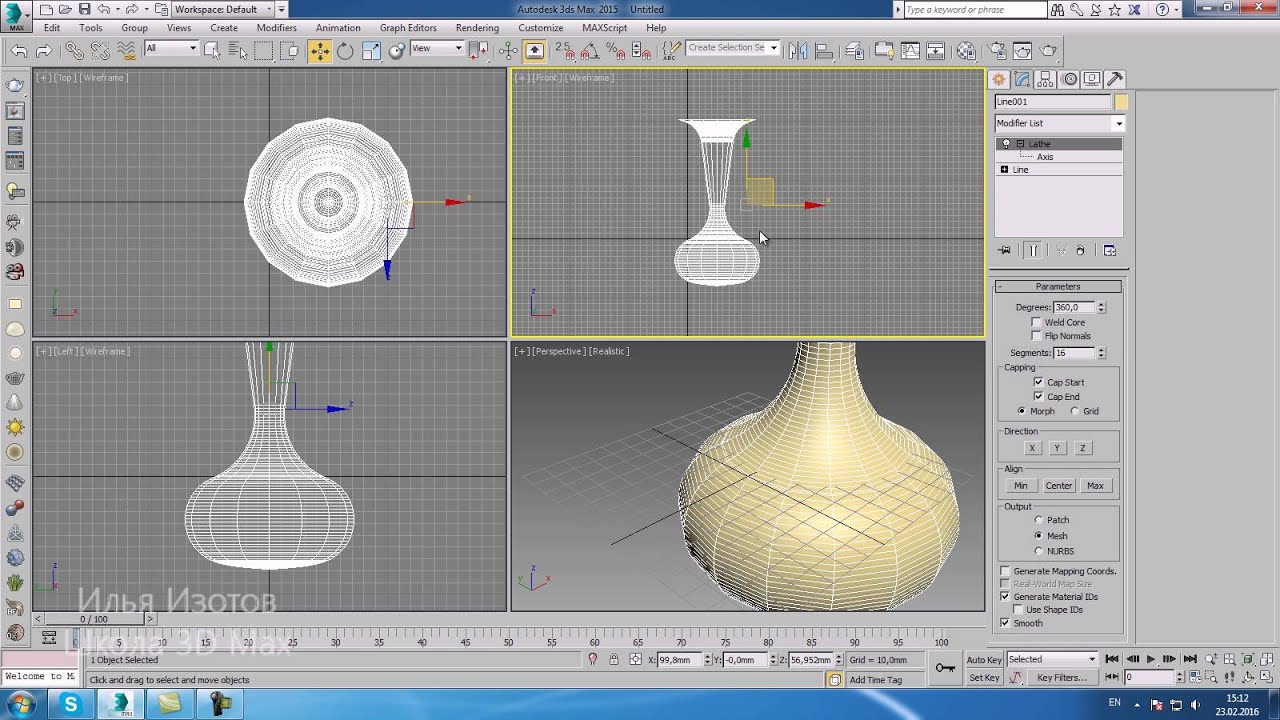Uncheck the Cap End checkbox

tap(1038, 397)
